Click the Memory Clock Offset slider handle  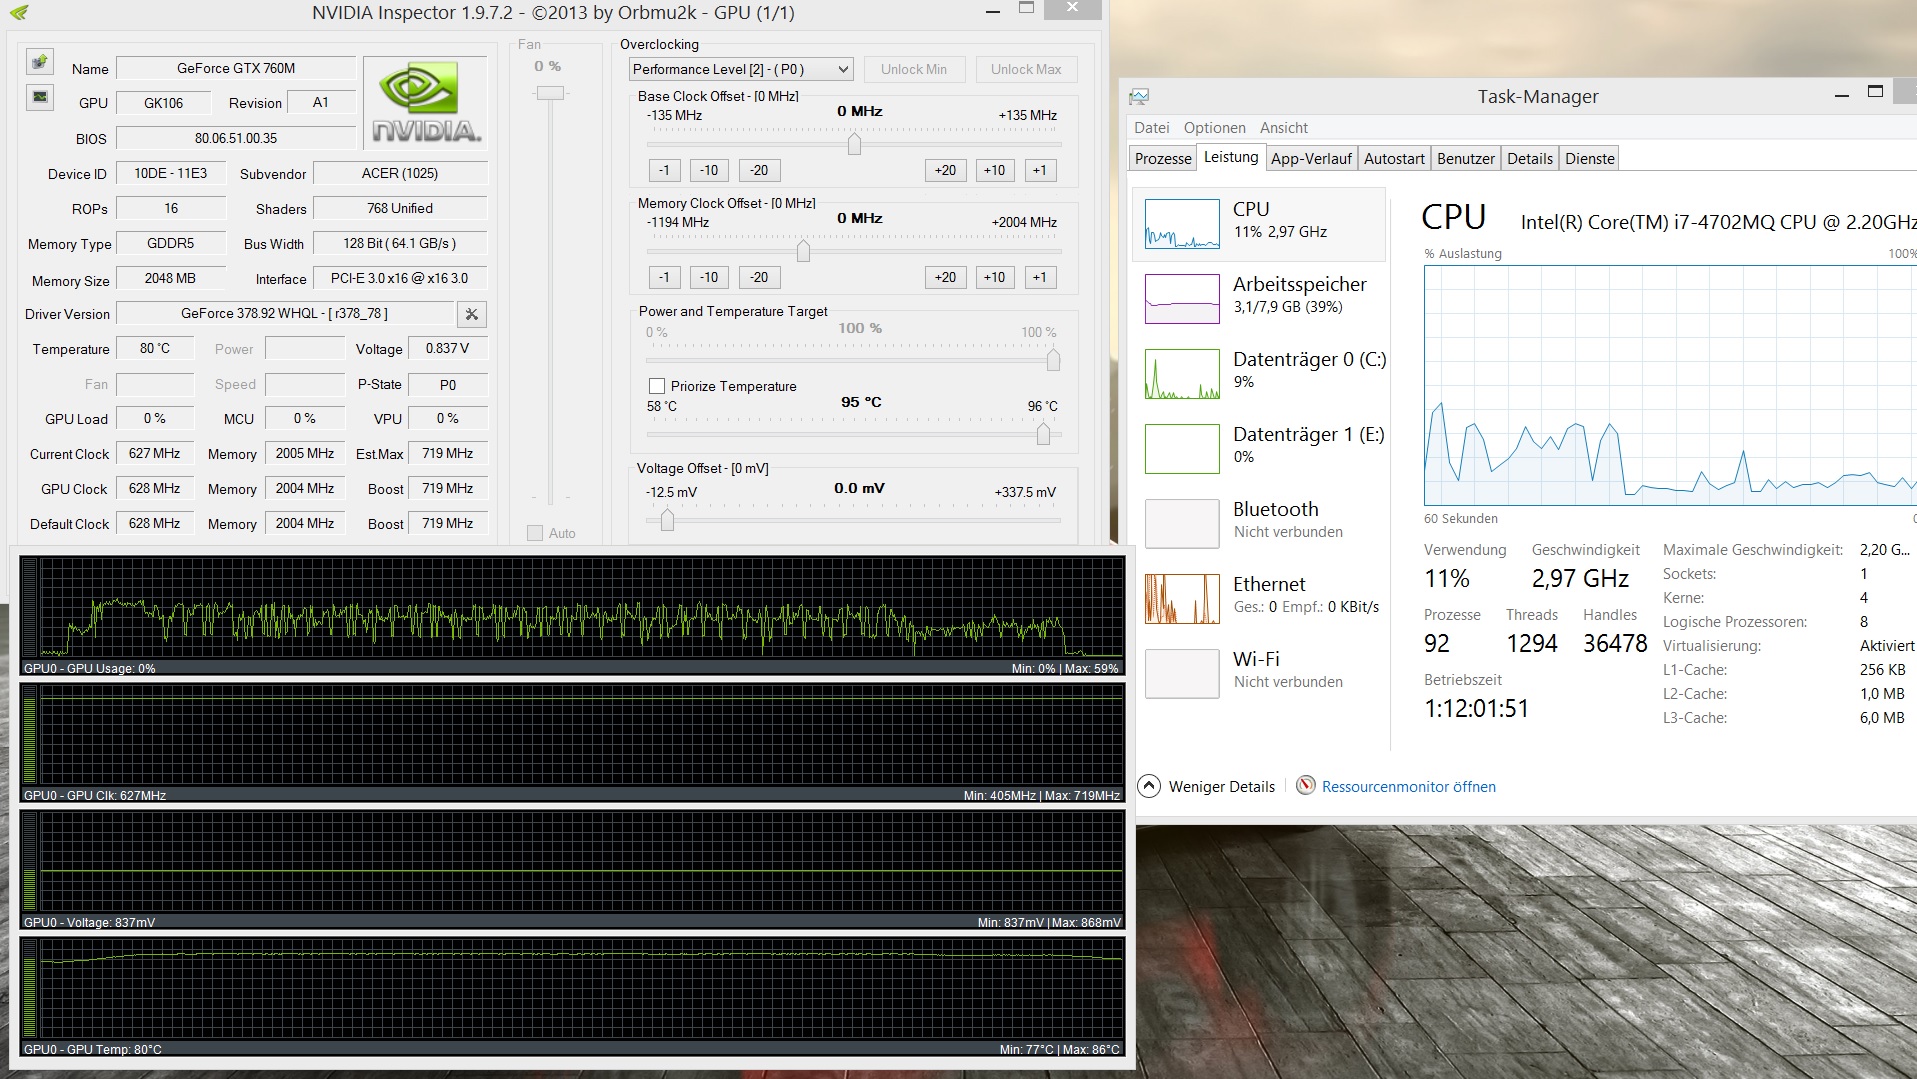point(803,251)
